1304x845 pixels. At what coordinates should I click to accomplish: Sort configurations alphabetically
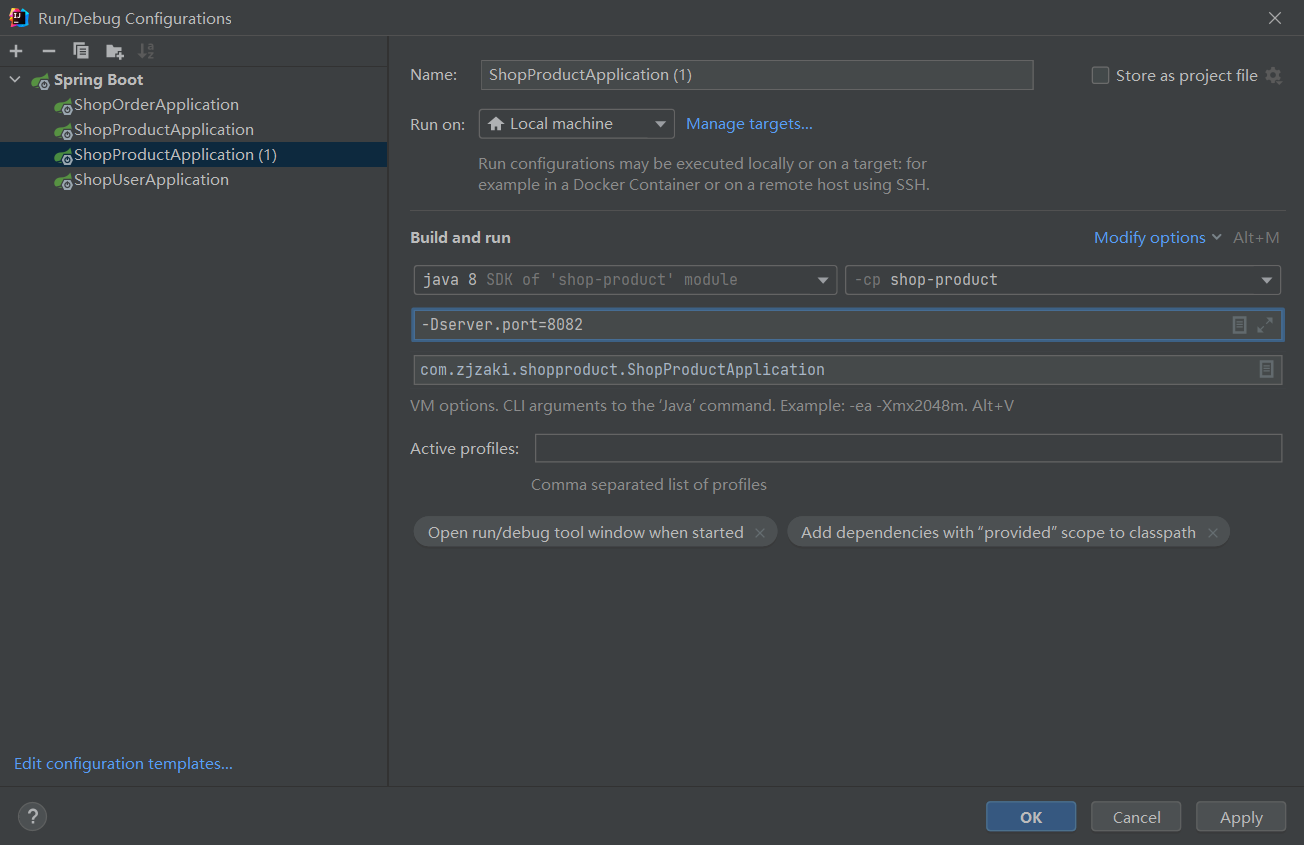146,51
